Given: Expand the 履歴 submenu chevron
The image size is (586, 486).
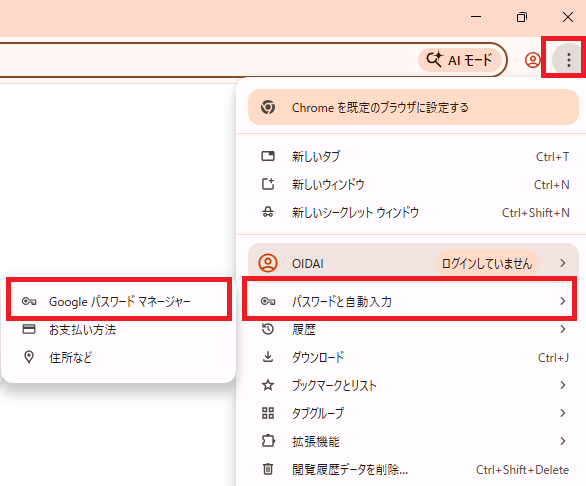Looking at the screenshot, I should point(563,329).
